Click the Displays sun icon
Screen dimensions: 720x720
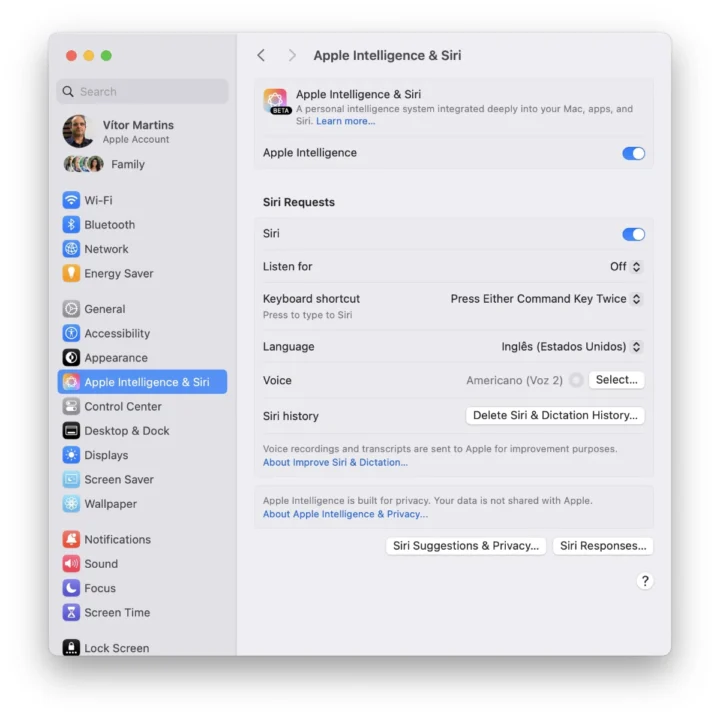click(x=71, y=455)
